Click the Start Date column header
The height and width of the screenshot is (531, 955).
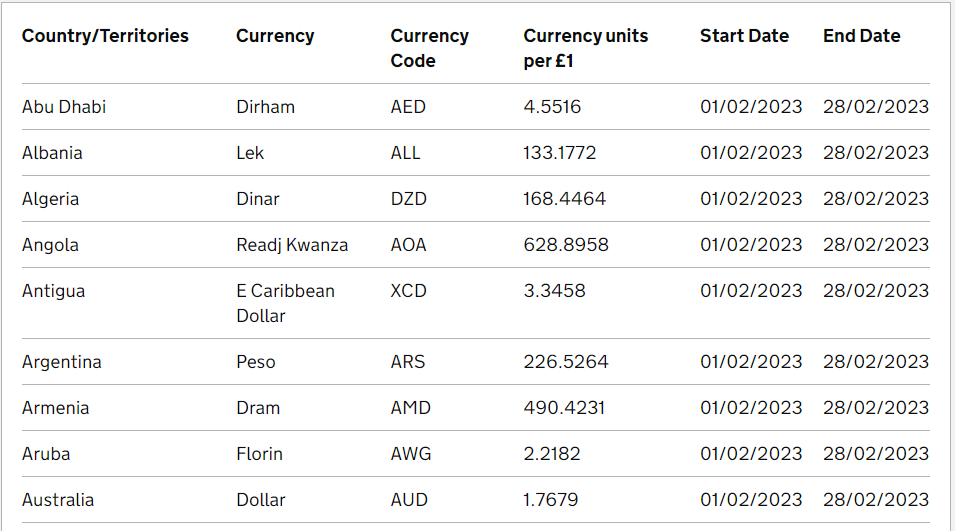pos(744,36)
